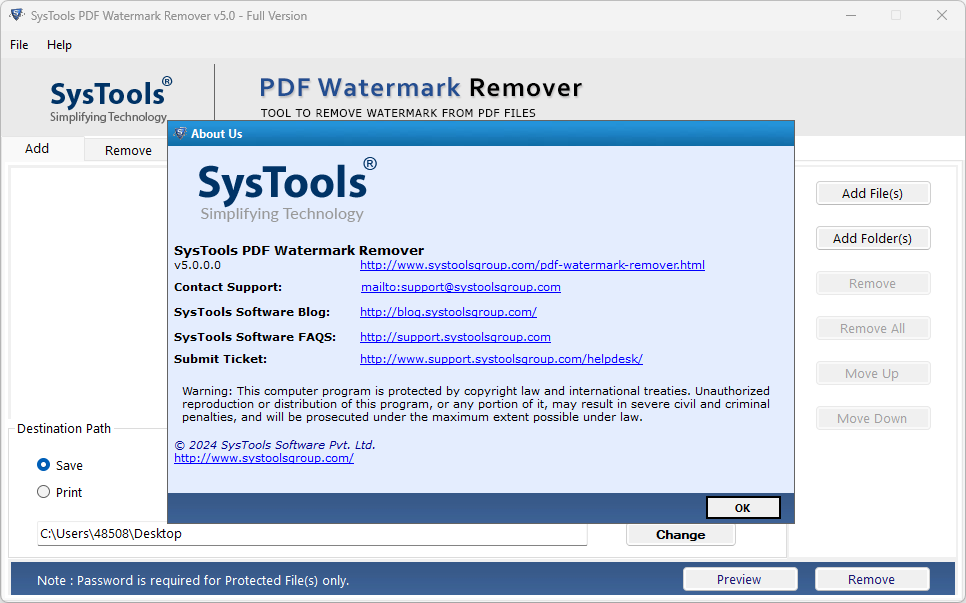
Task: Click the SysTools logo in main header
Action: tap(110, 100)
